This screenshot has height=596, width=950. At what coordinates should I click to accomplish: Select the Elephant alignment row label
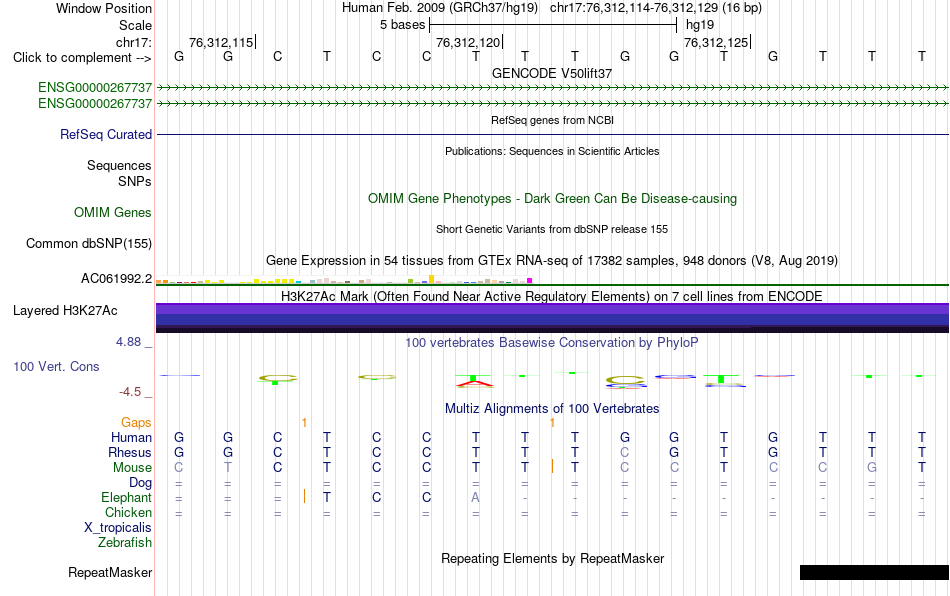point(126,497)
